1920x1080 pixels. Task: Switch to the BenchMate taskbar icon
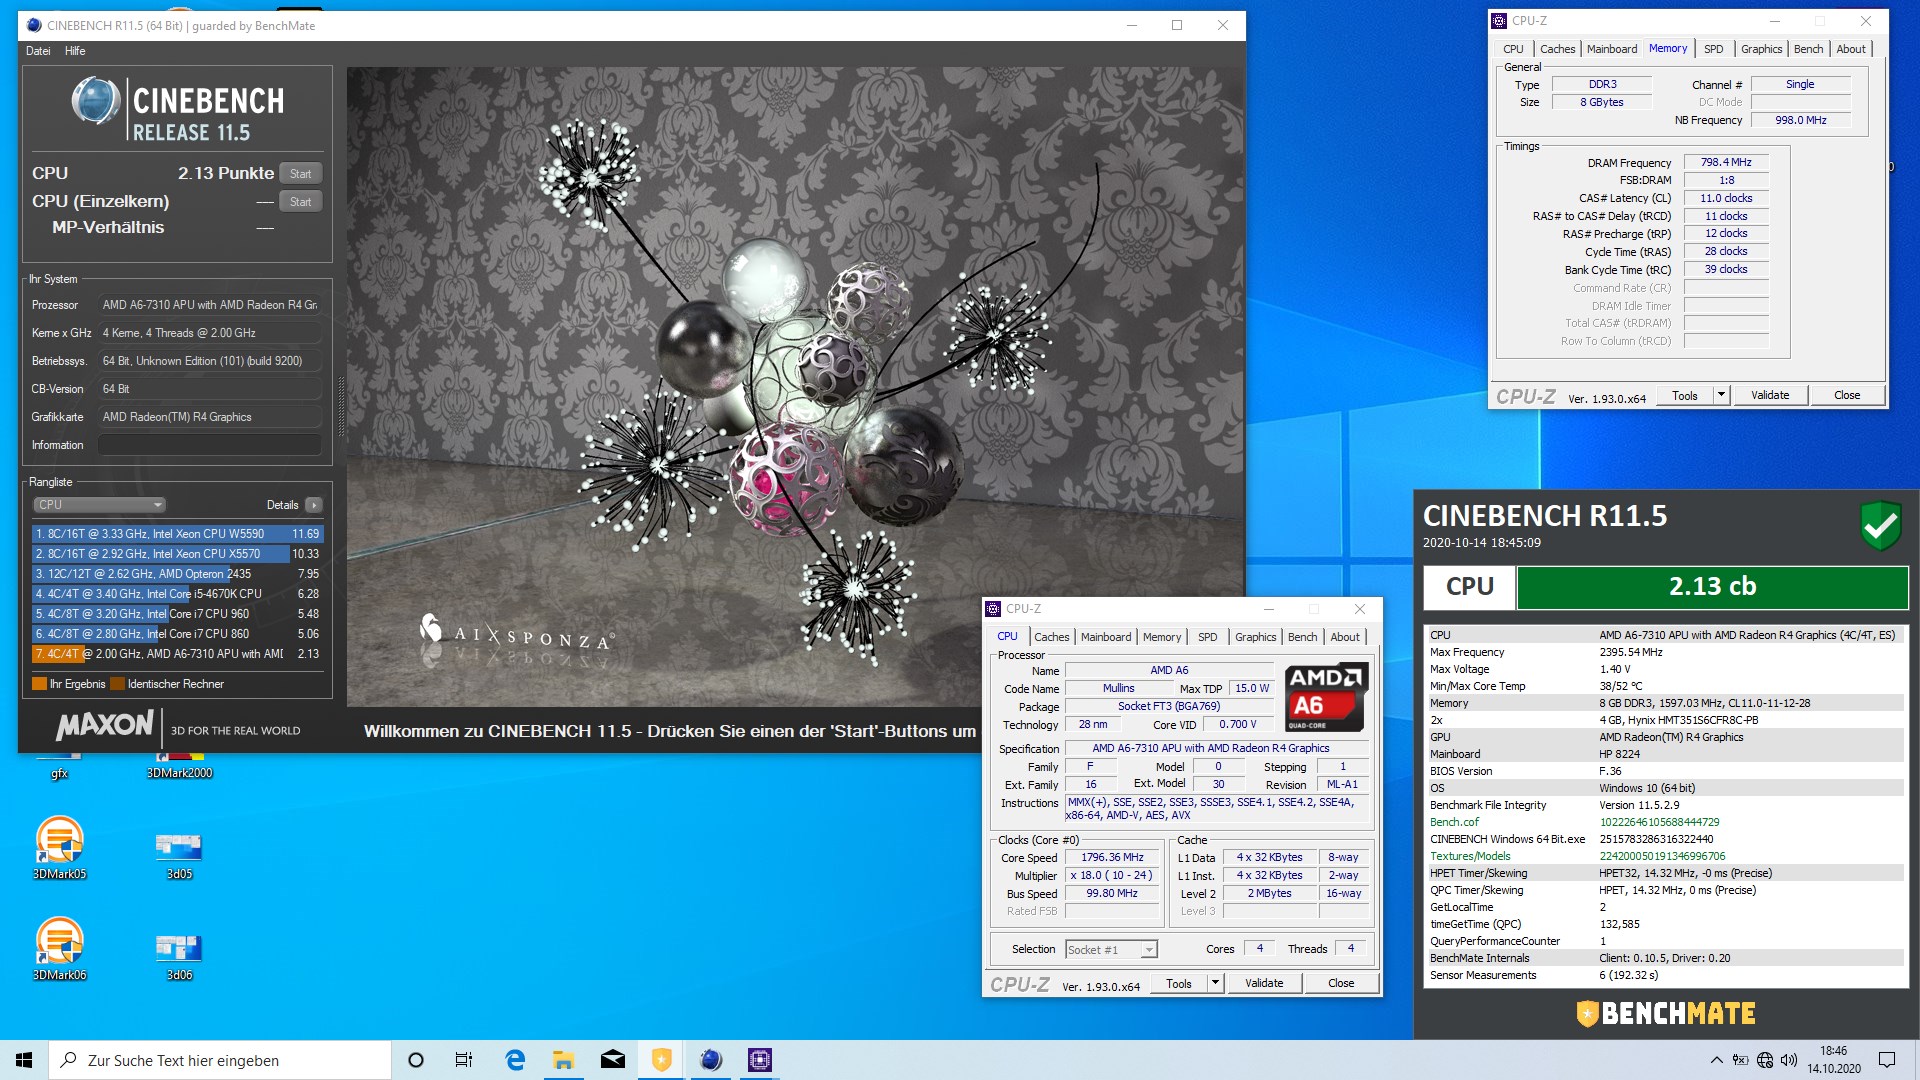coord(662,1060)
